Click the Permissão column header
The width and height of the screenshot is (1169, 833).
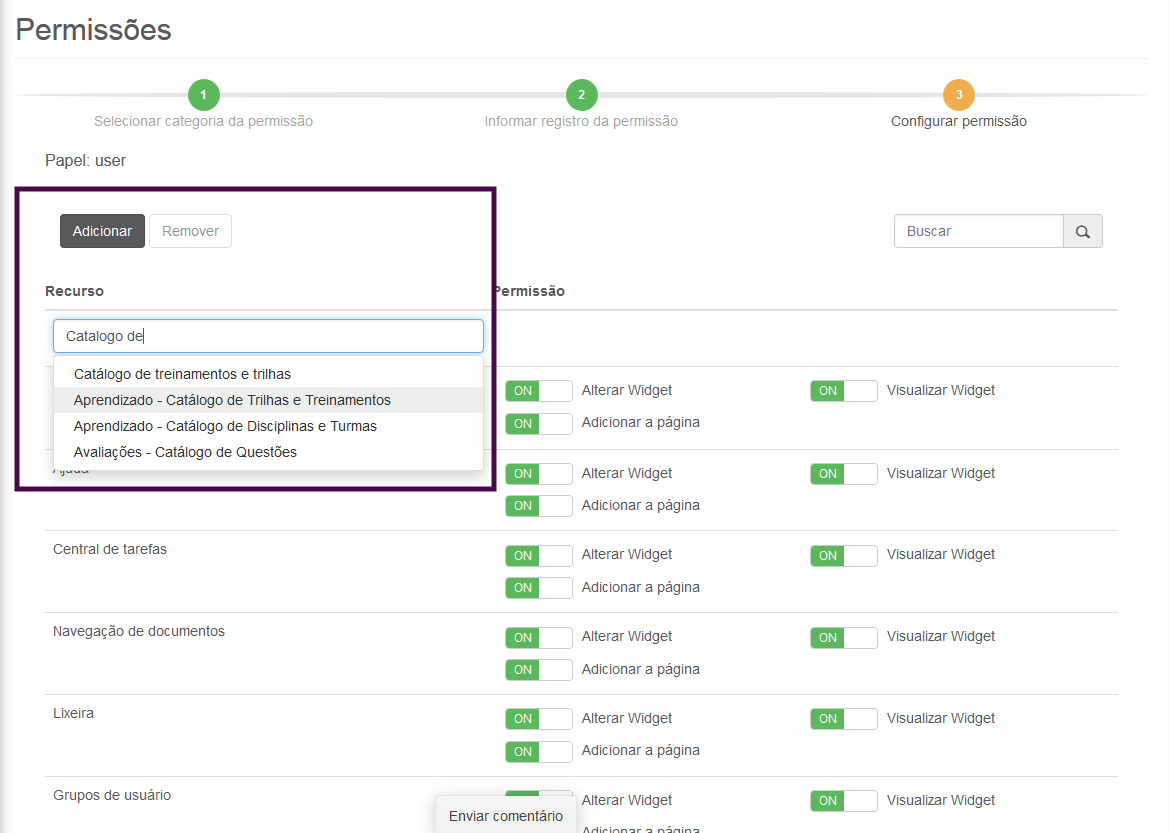click(x=529, y=291)
